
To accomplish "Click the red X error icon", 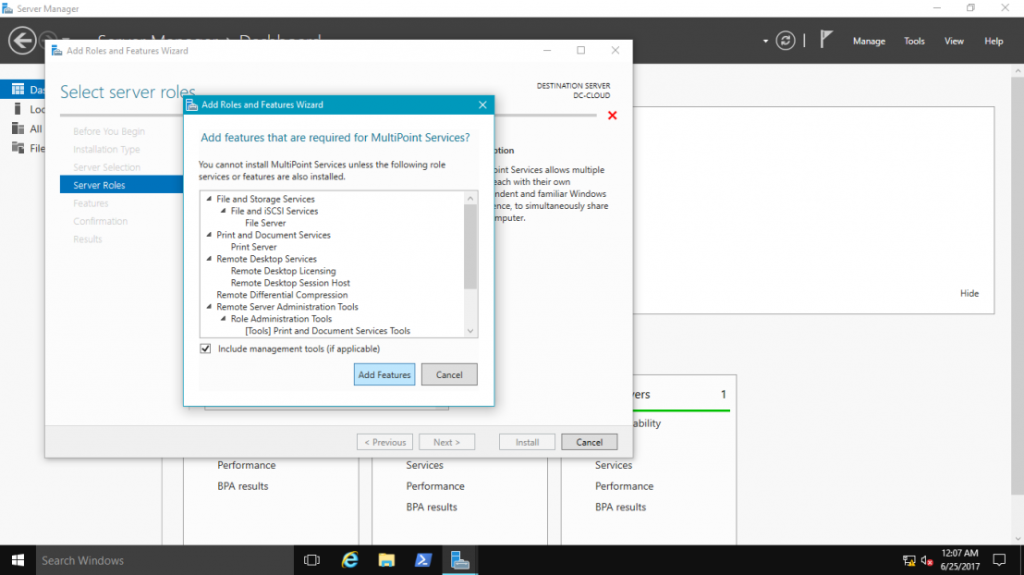I will point(612,116).
